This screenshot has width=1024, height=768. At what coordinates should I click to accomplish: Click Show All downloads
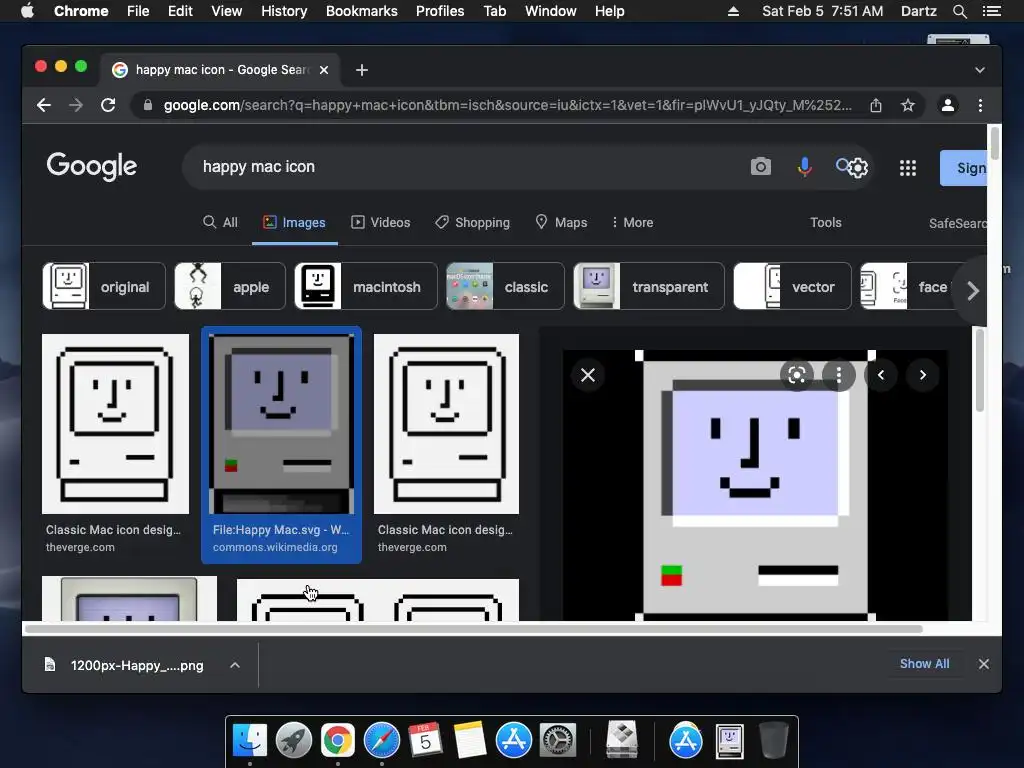pyautogui.click(x=924, y=664)
